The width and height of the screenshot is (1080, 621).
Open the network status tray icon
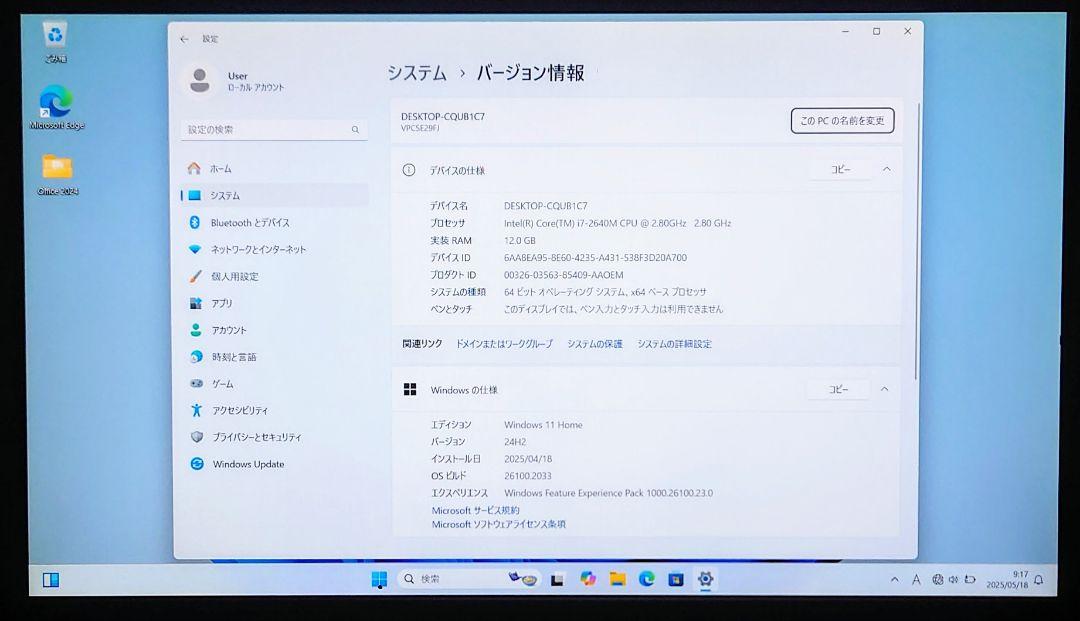[937, 580]
